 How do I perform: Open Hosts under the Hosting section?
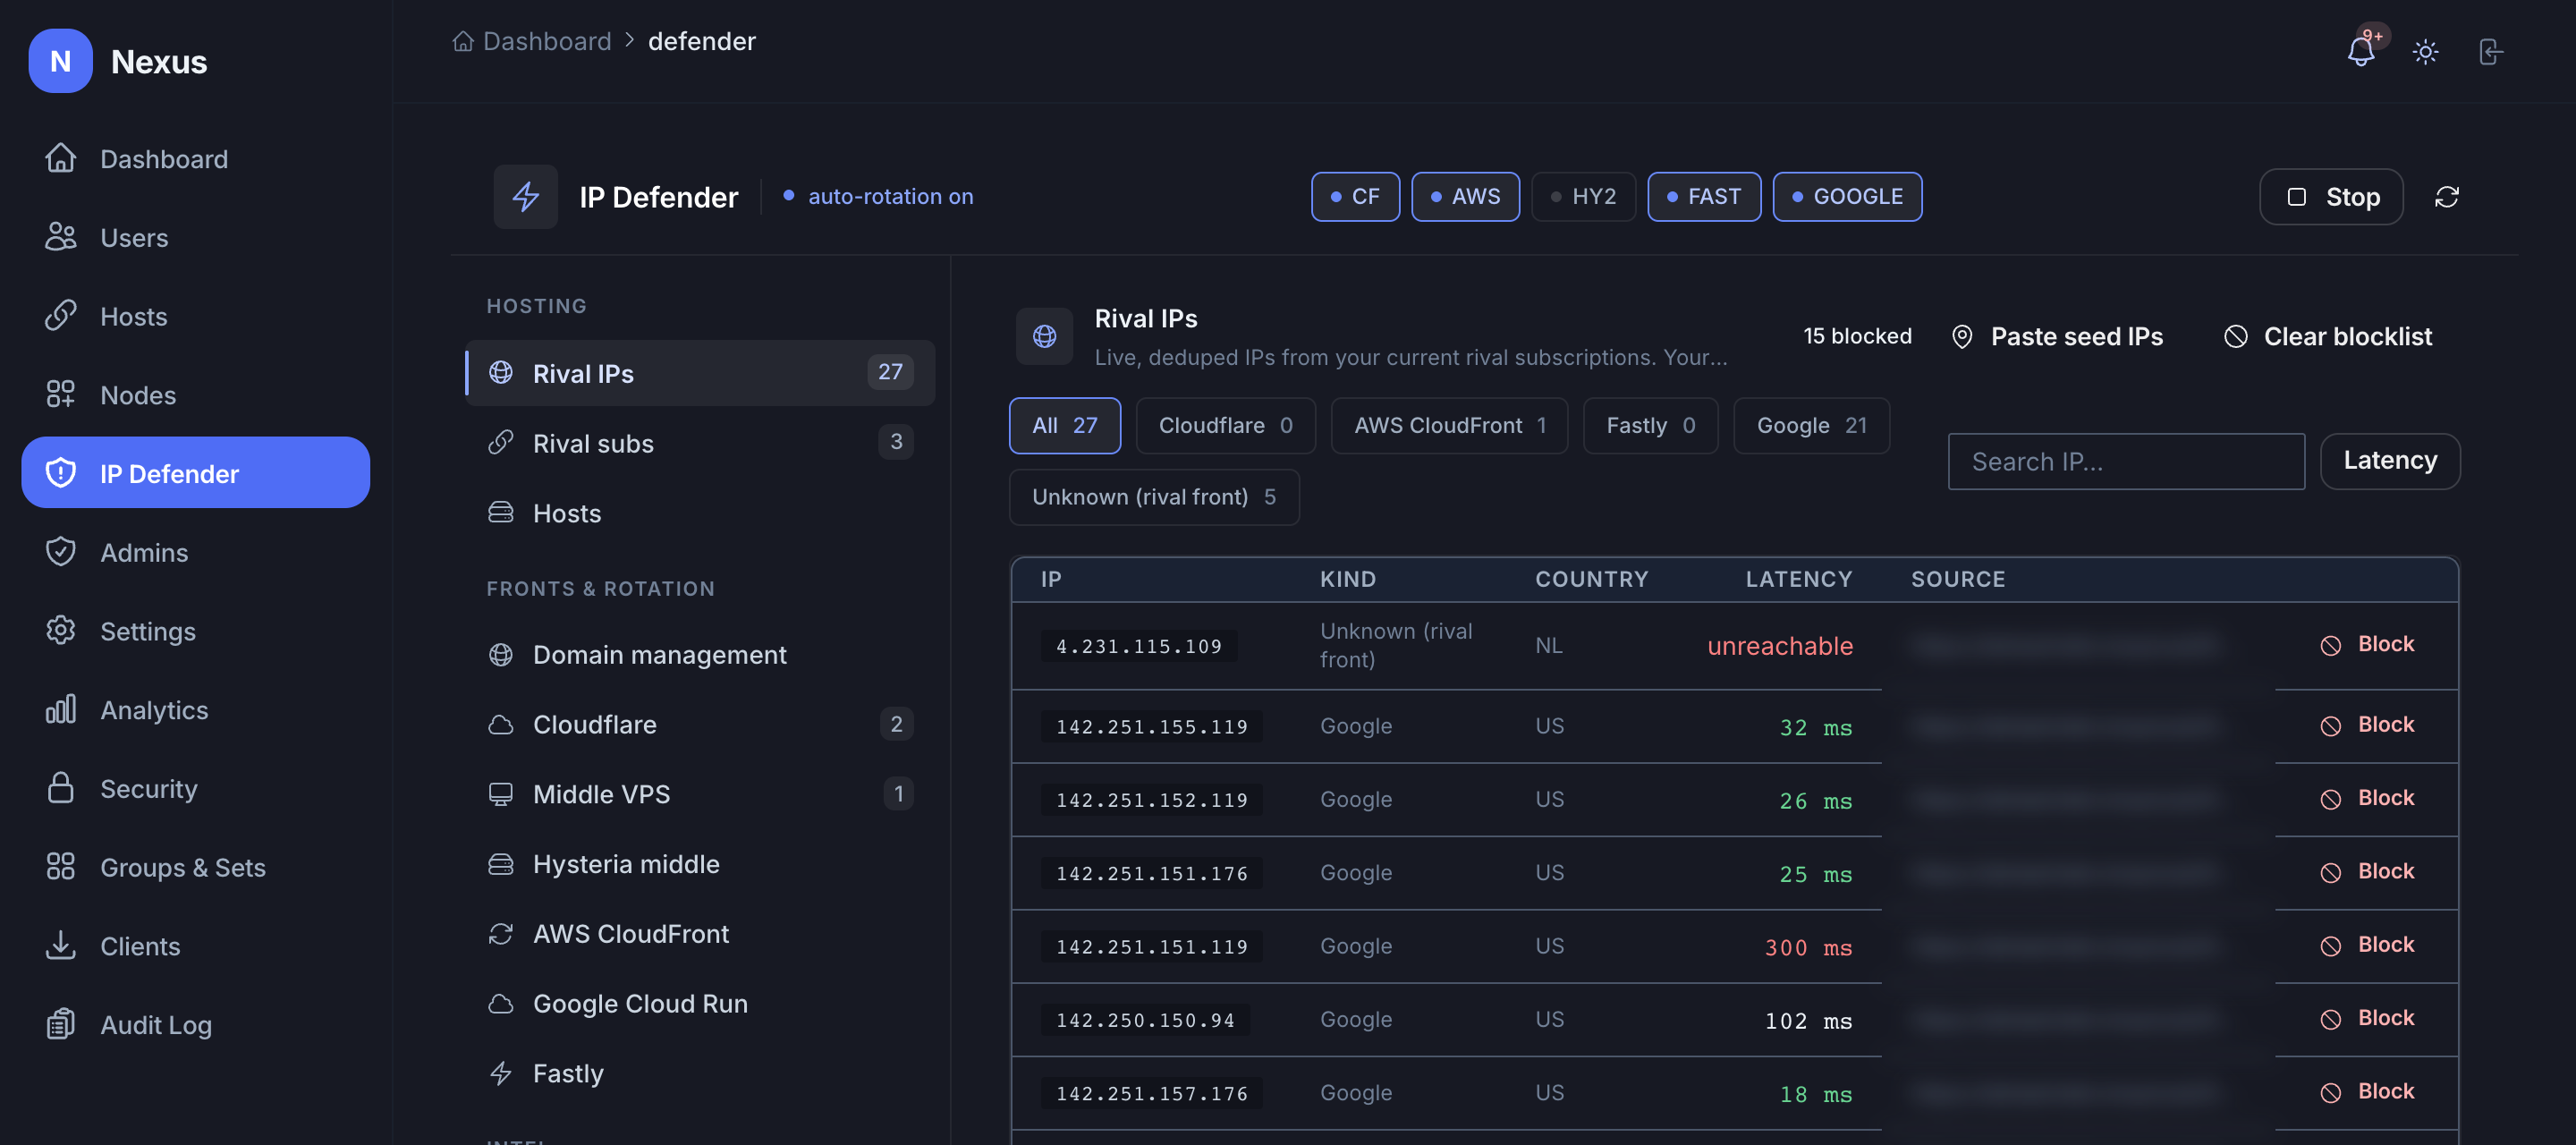700,513
